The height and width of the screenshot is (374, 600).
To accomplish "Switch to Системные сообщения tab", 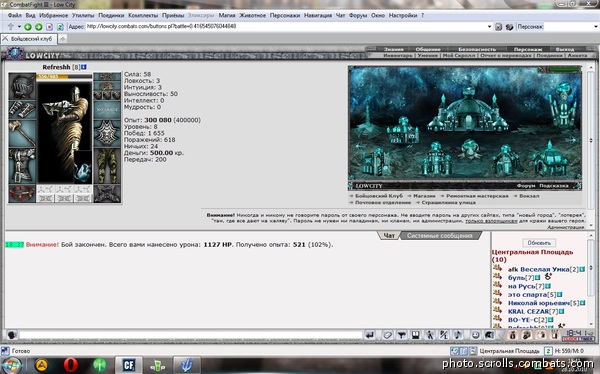I will pos(440,235).
